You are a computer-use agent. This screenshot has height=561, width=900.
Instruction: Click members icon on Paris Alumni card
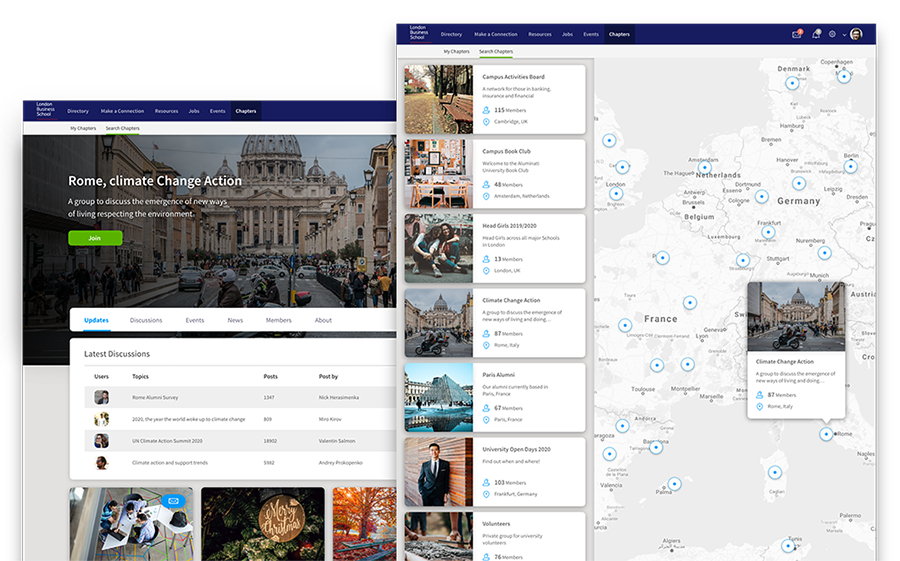(x=486, y=408)
